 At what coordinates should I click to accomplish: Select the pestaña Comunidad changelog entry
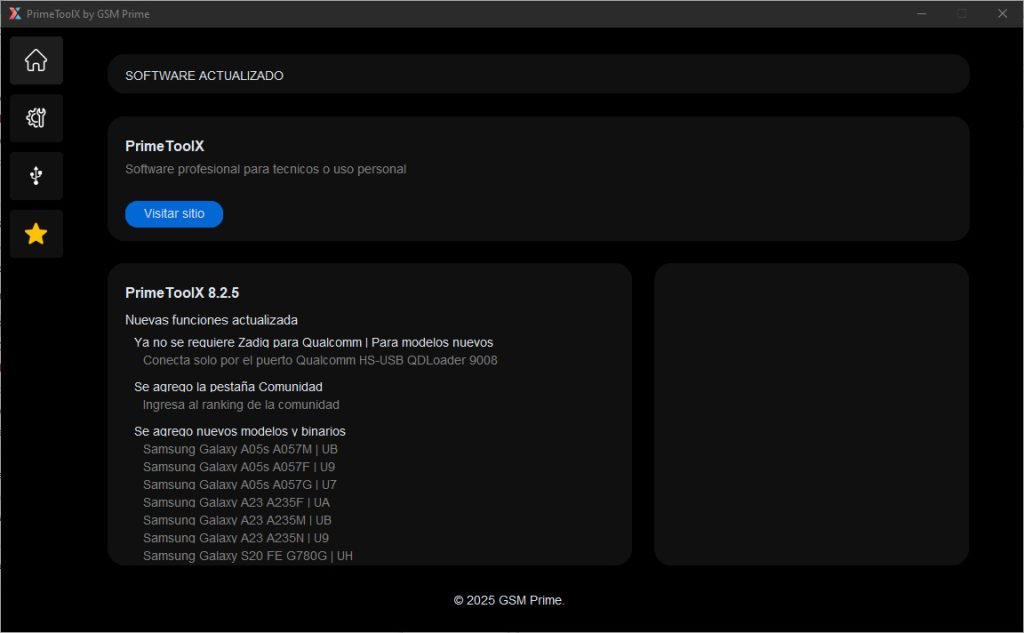[228, 386]
